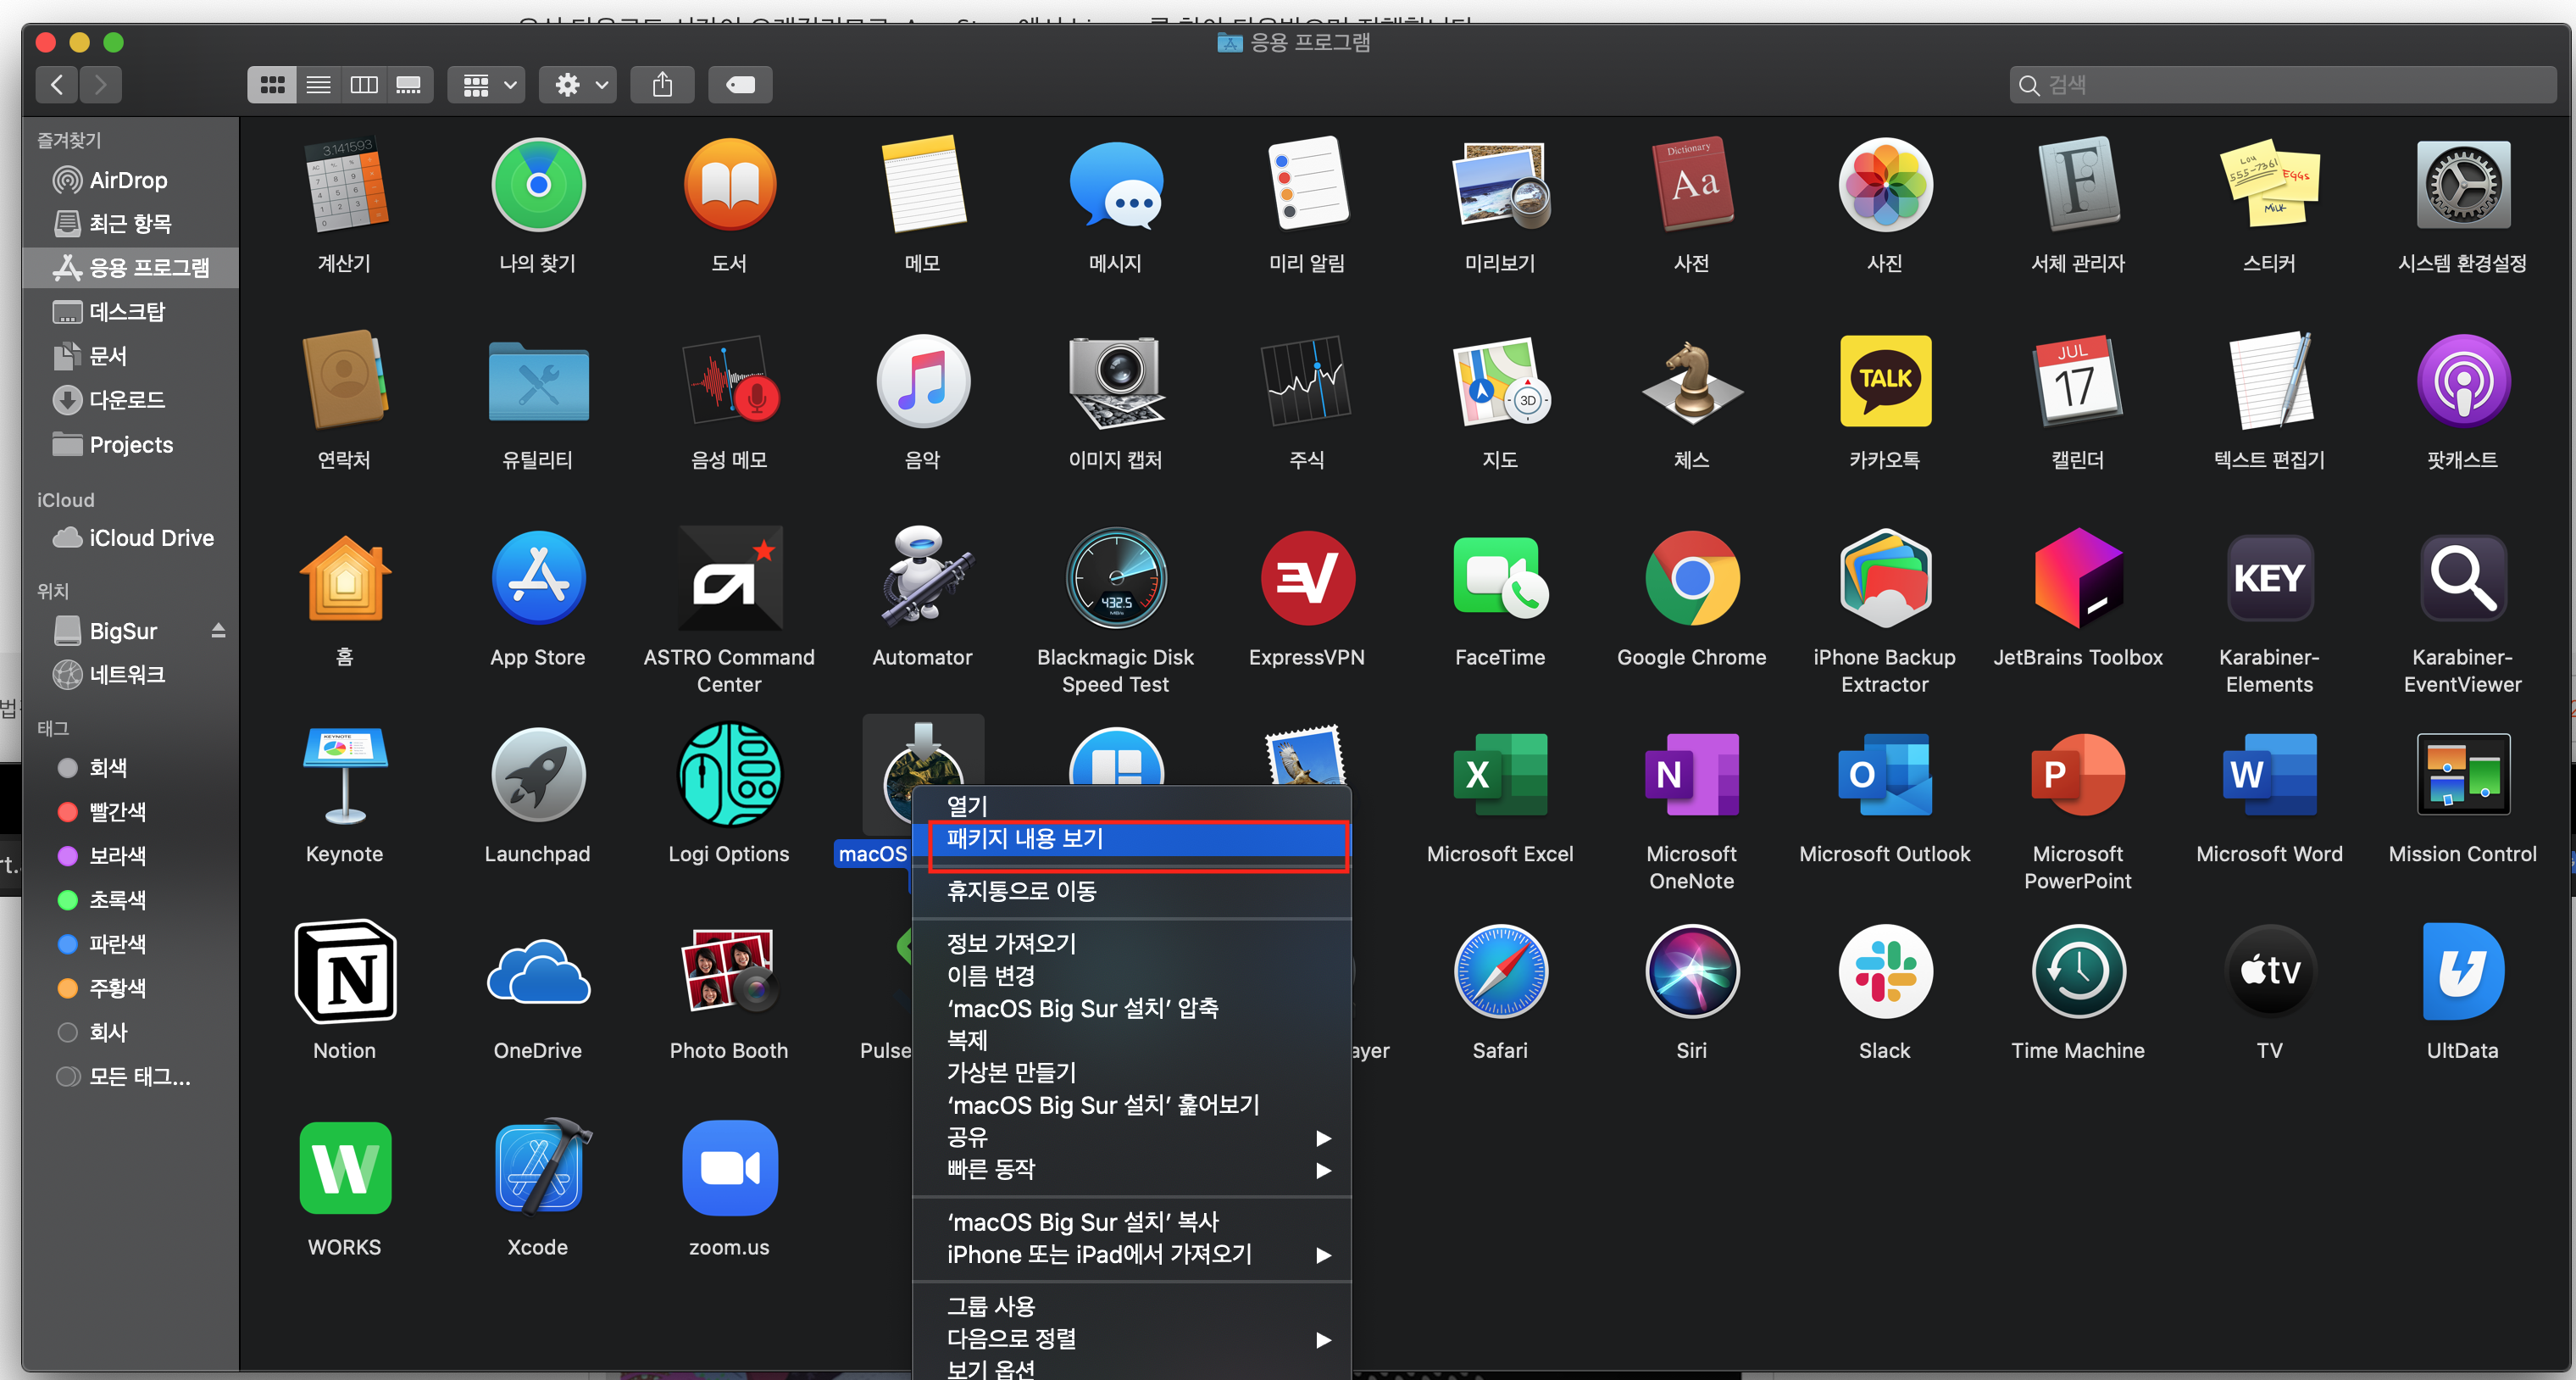2576x1380 pixels.
Task: Click the back navigation button
Action: (x=58, y=85)
